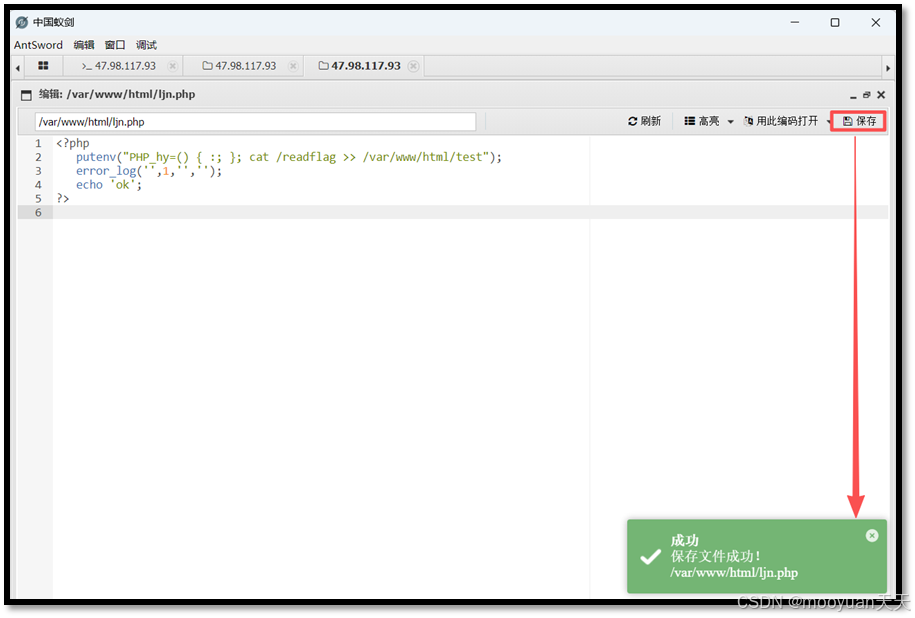Screen dimensions: 915x618
Task: Open the 用此编码打开 encoding dropdown
Action: pyautogui.click(x=786, y=121)
